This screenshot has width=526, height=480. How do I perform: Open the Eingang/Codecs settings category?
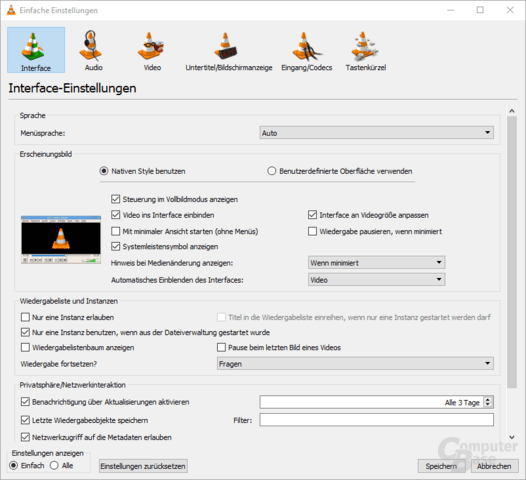click(x=307, y=50)
